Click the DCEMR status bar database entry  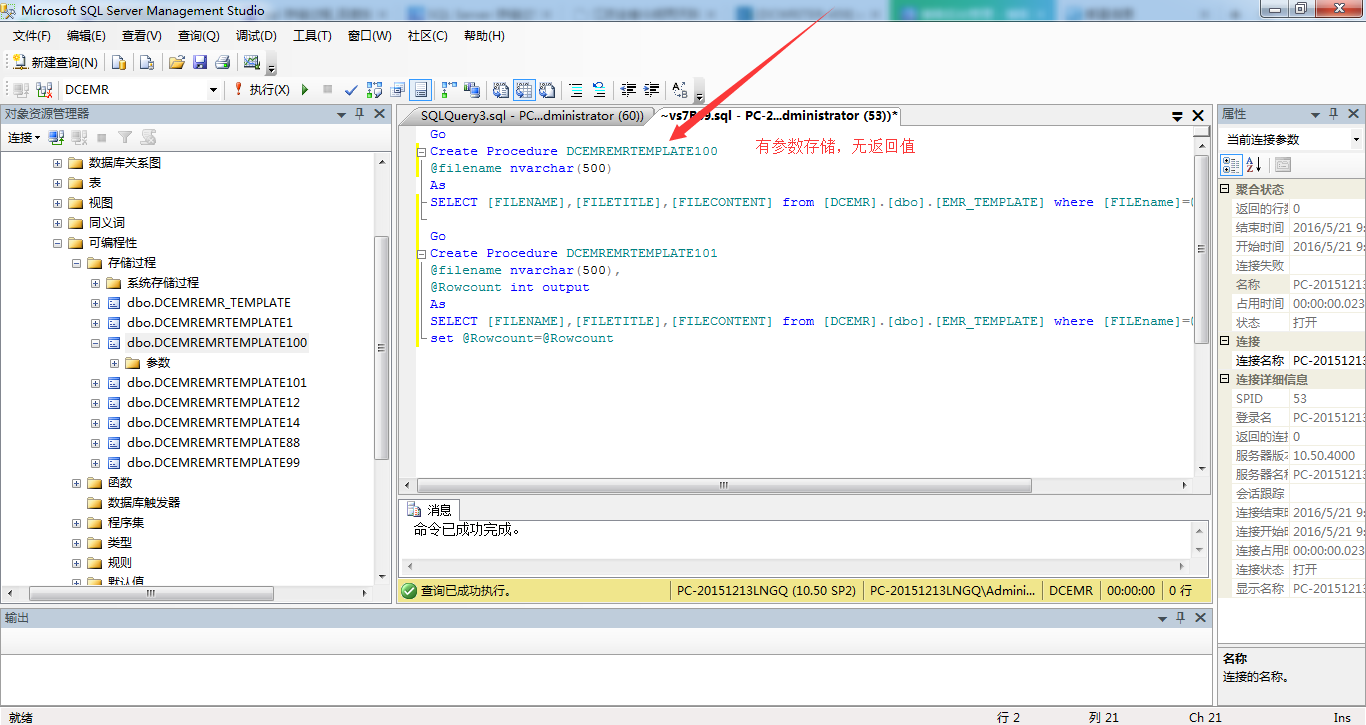[1071, 590]
